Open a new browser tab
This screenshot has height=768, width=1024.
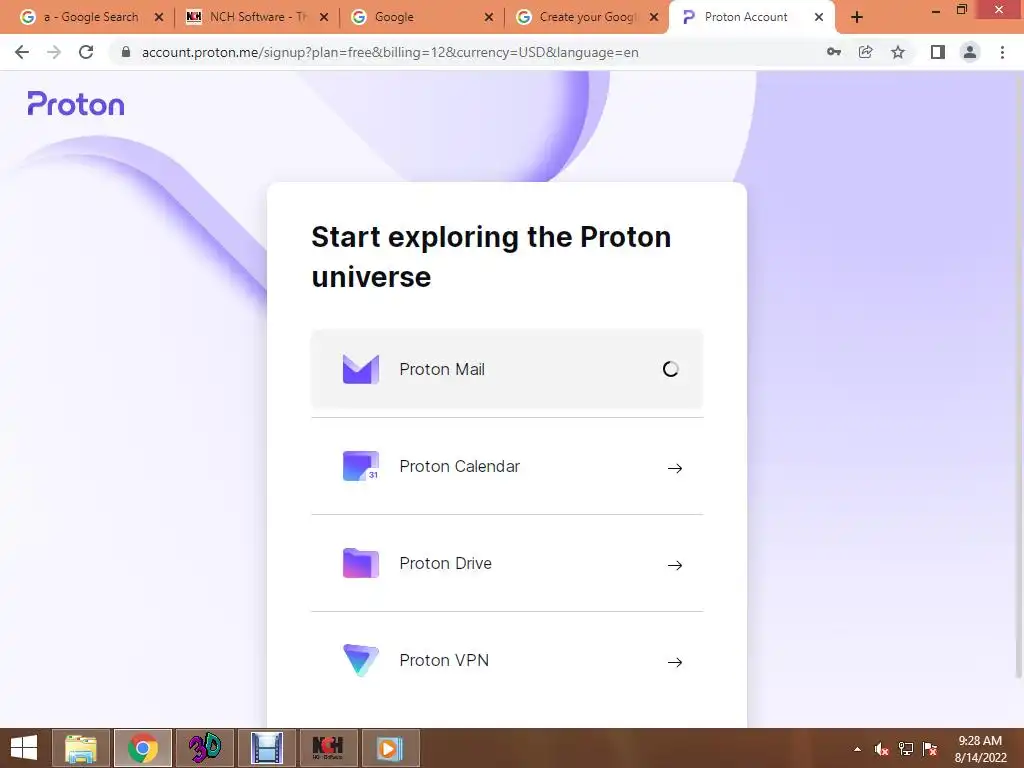[x=857, y=18]
